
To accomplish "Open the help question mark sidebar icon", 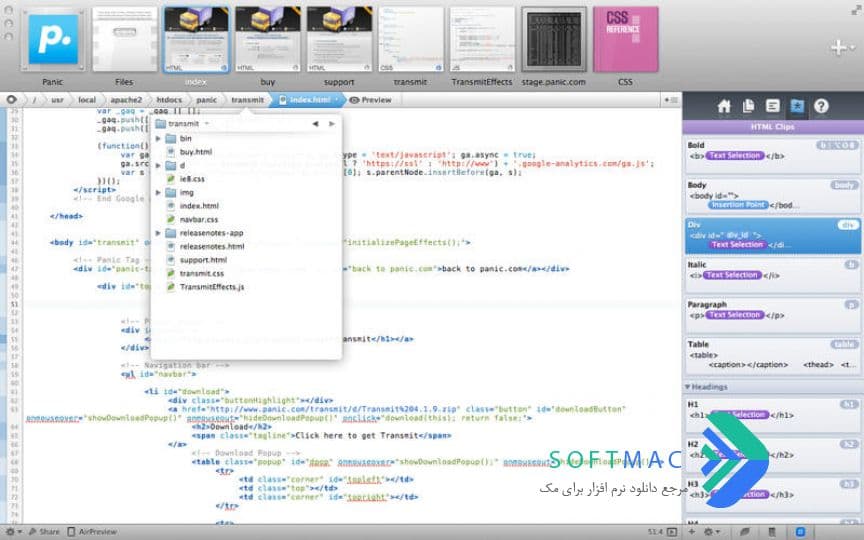I will pos(821,106).
